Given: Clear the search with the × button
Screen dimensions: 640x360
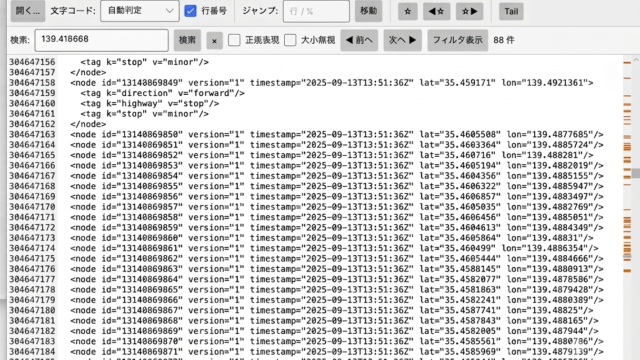Looking at the screenshot, I should pyautogui.click(x=214, y=40).
